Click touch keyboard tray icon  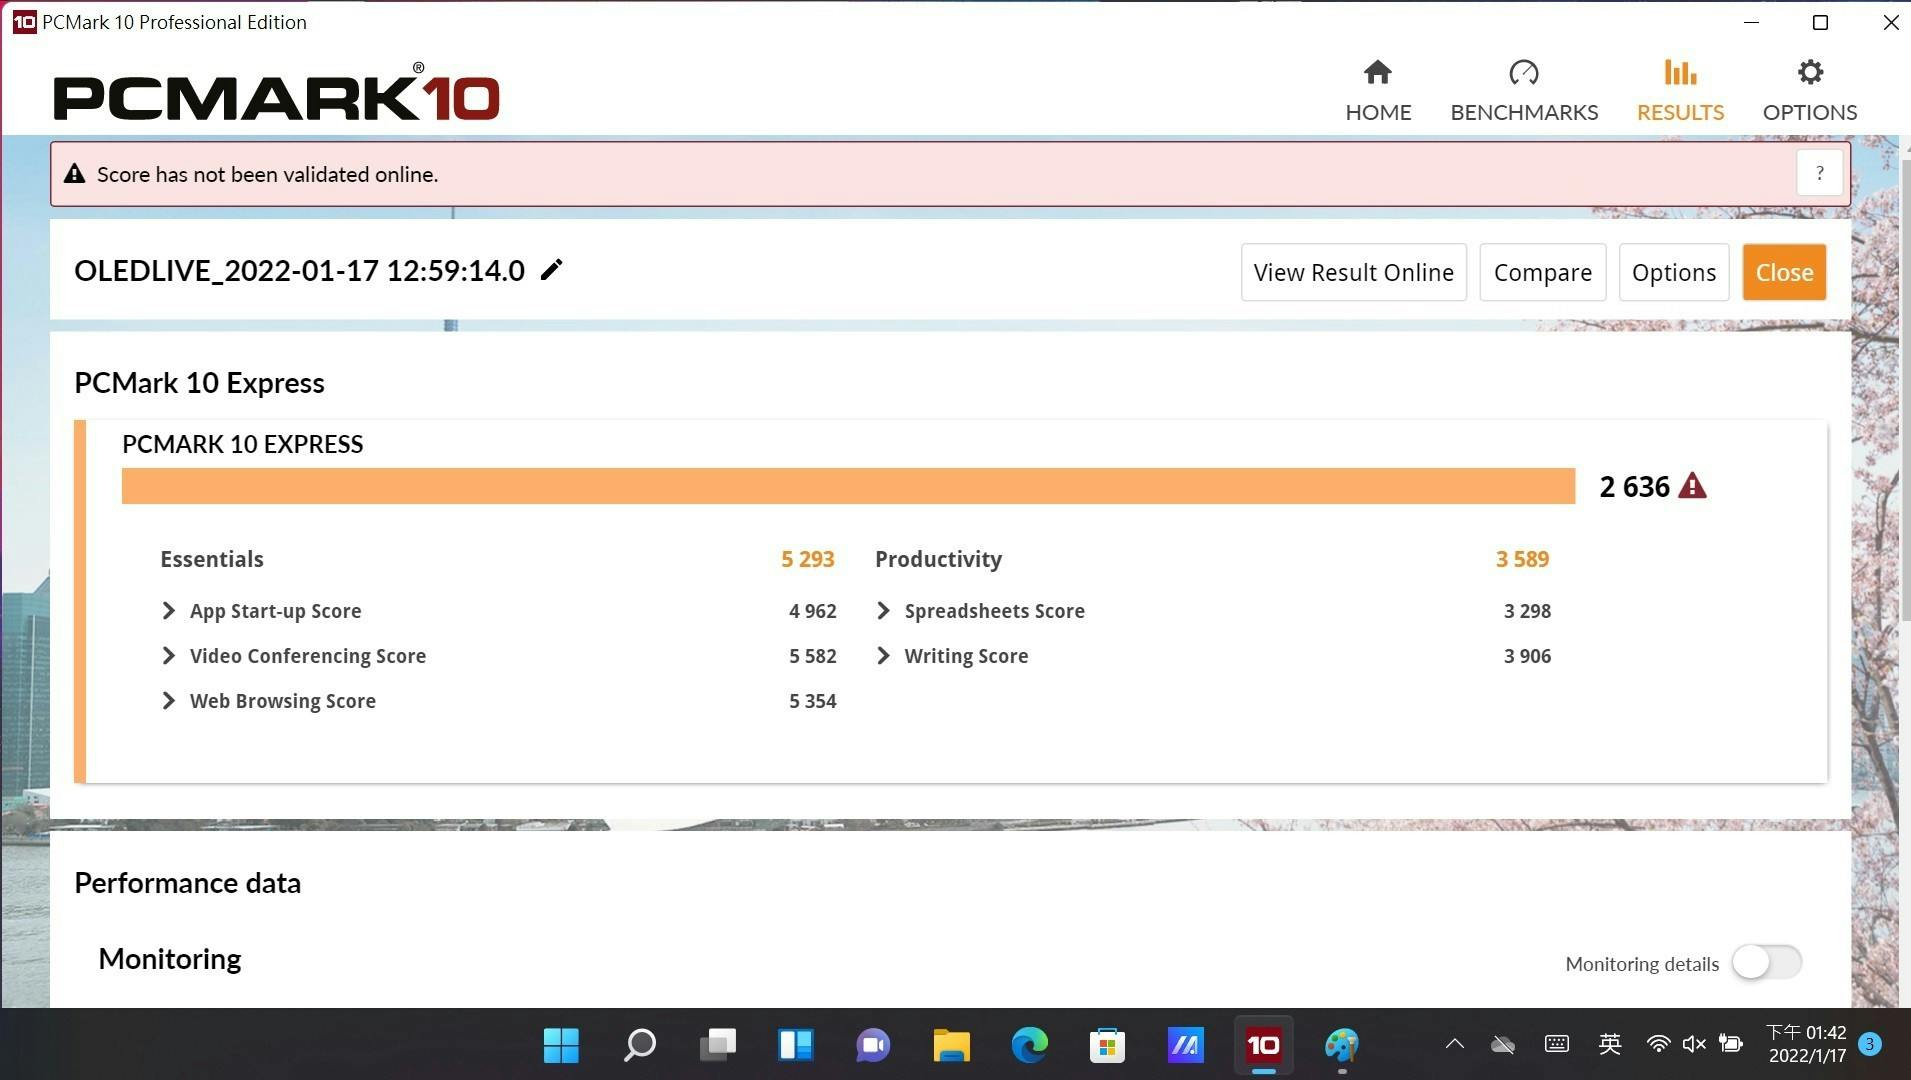(1557, 1044)
